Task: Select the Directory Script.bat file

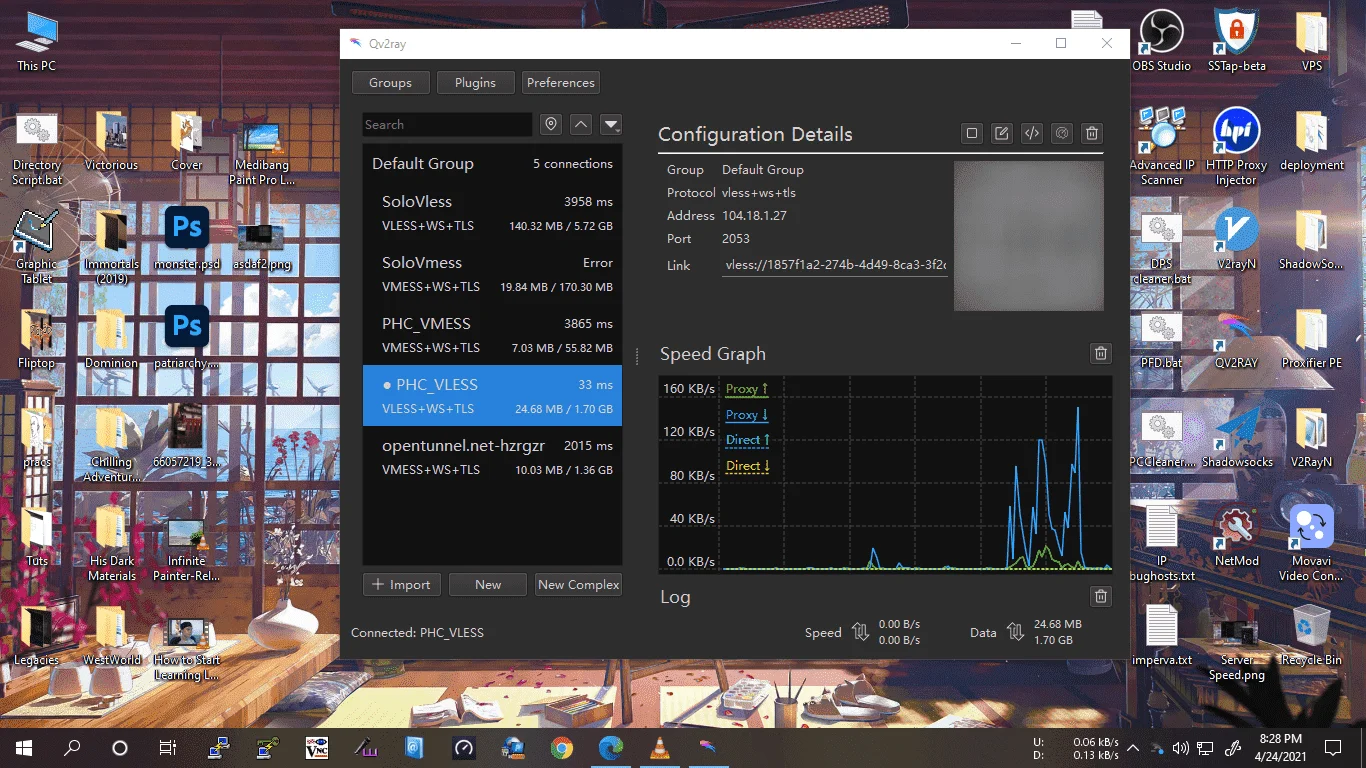Action: pos(37,148)
